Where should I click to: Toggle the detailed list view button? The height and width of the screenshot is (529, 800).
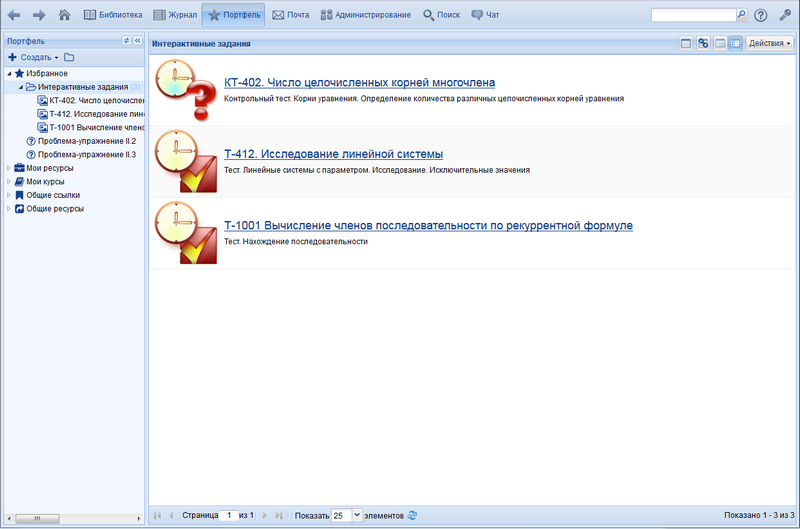pos(735,43)
